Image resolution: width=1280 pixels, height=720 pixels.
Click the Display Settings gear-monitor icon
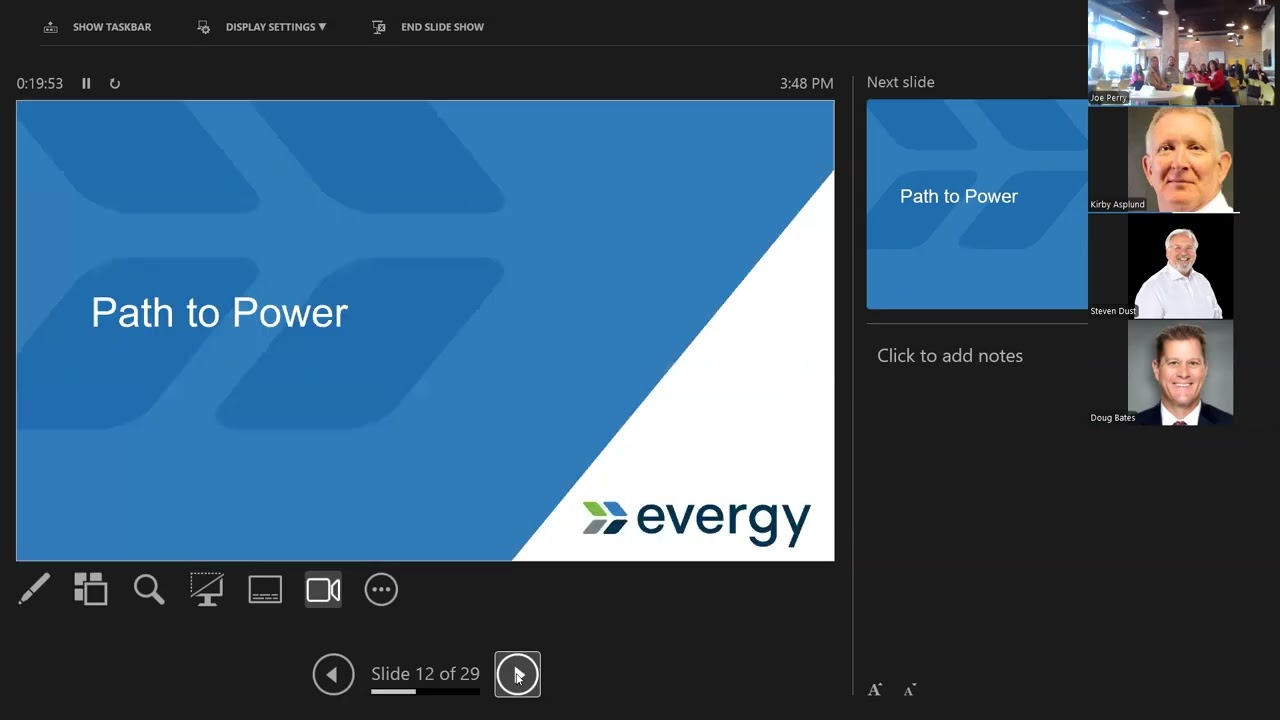(204, 27)
